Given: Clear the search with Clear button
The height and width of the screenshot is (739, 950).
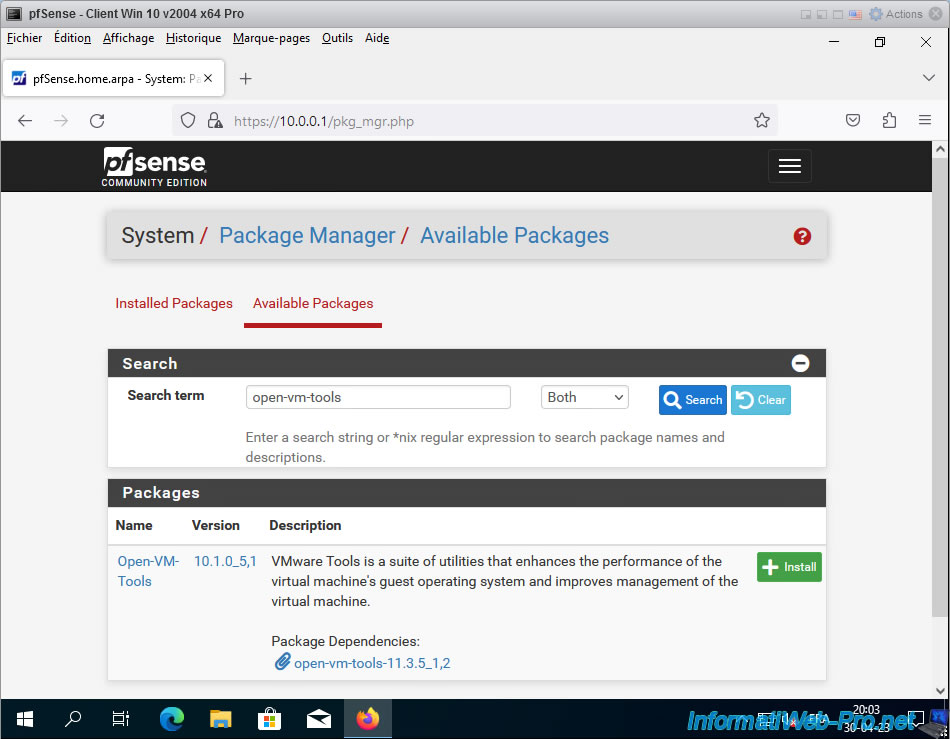Looking at the screenshot, I should click(x=761, y=400).
